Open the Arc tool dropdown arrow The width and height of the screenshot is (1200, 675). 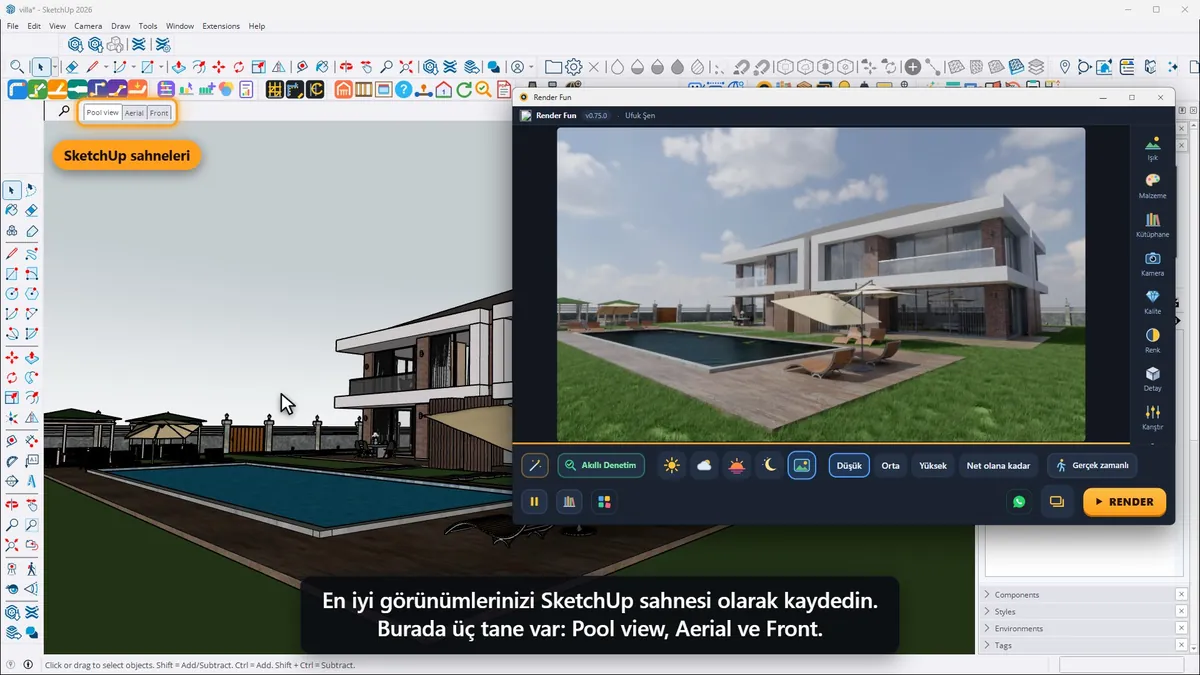click(134, 67)
